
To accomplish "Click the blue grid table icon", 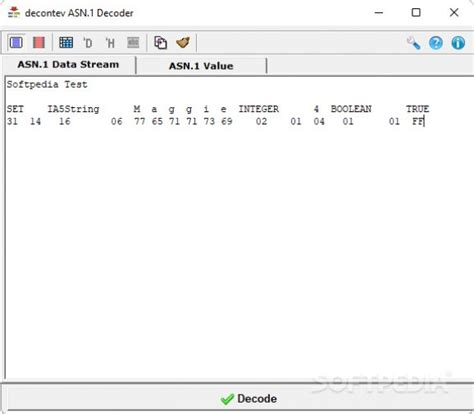I will tap(66, 42).
